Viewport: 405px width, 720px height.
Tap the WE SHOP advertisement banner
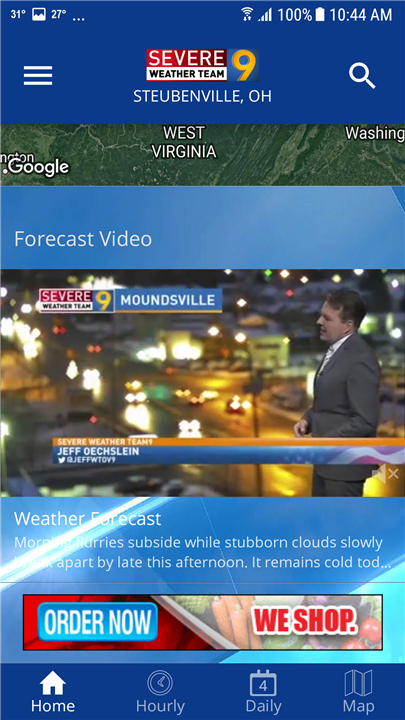tap(202, 622)
